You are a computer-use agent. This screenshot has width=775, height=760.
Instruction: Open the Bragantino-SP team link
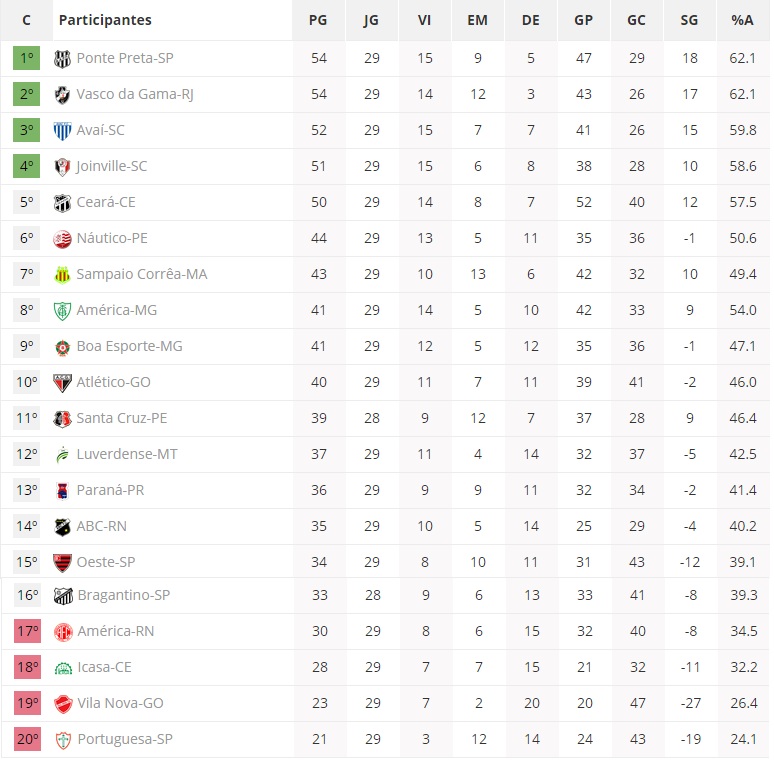coord(124,595)
